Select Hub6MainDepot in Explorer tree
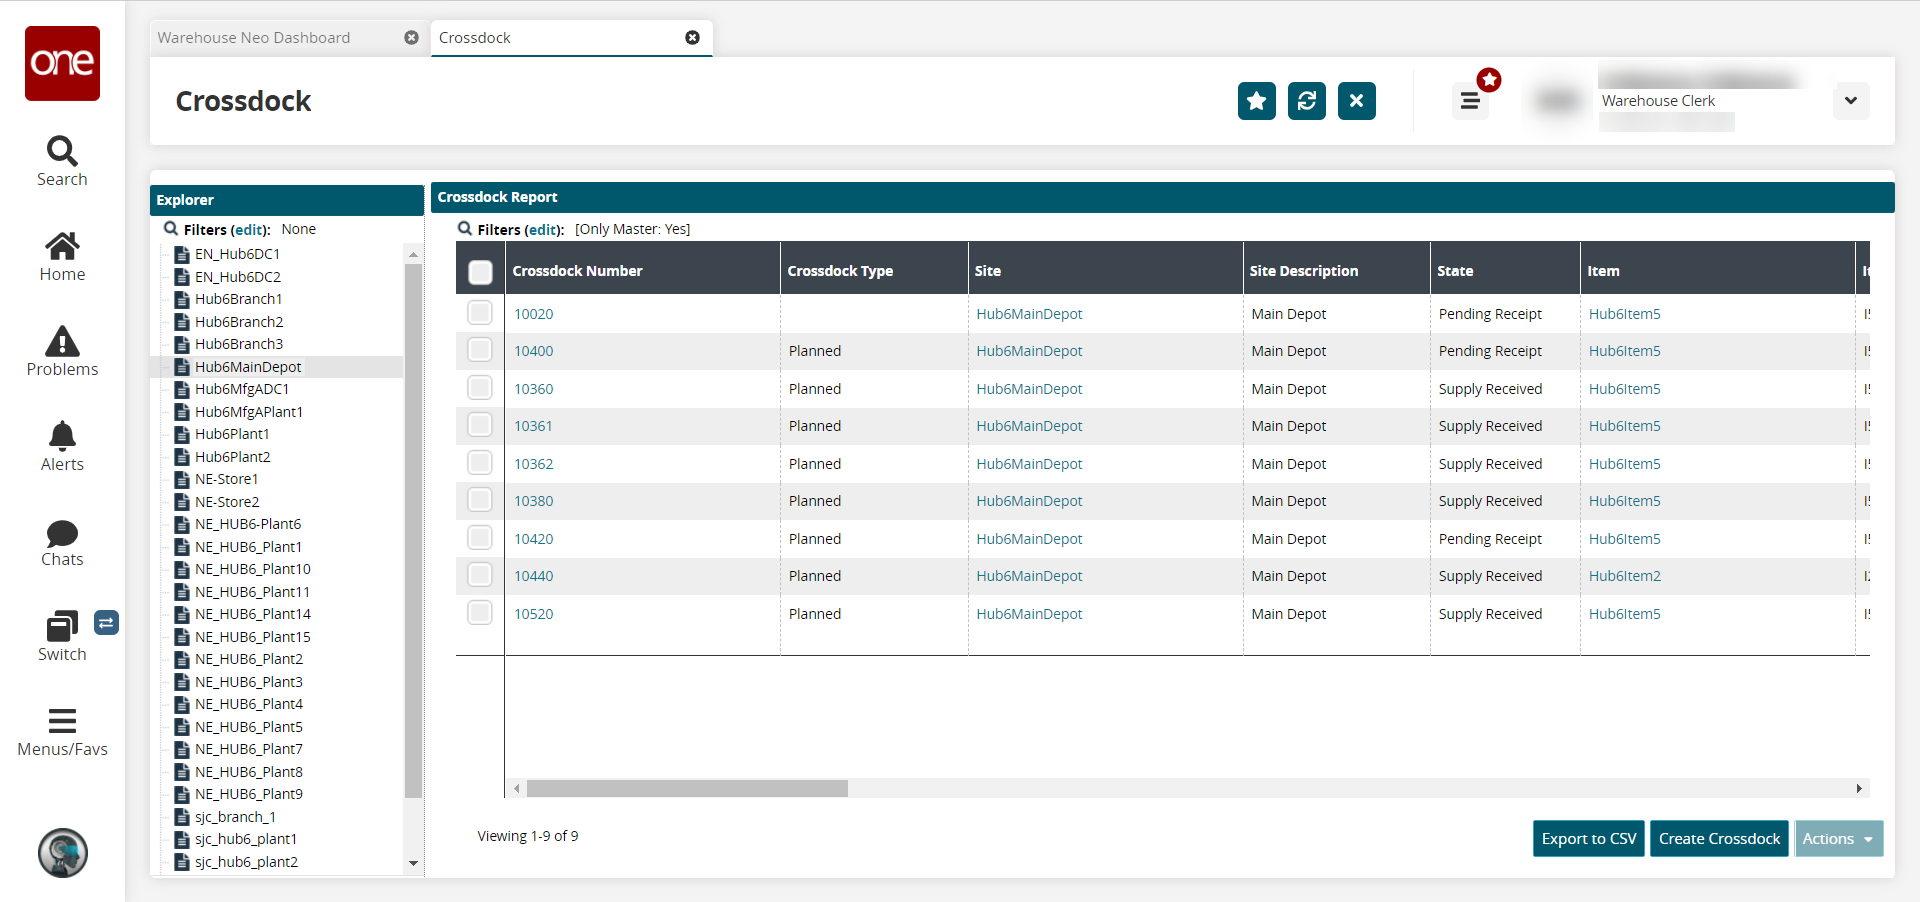The image size is (1920, 902). pos(248,367)
